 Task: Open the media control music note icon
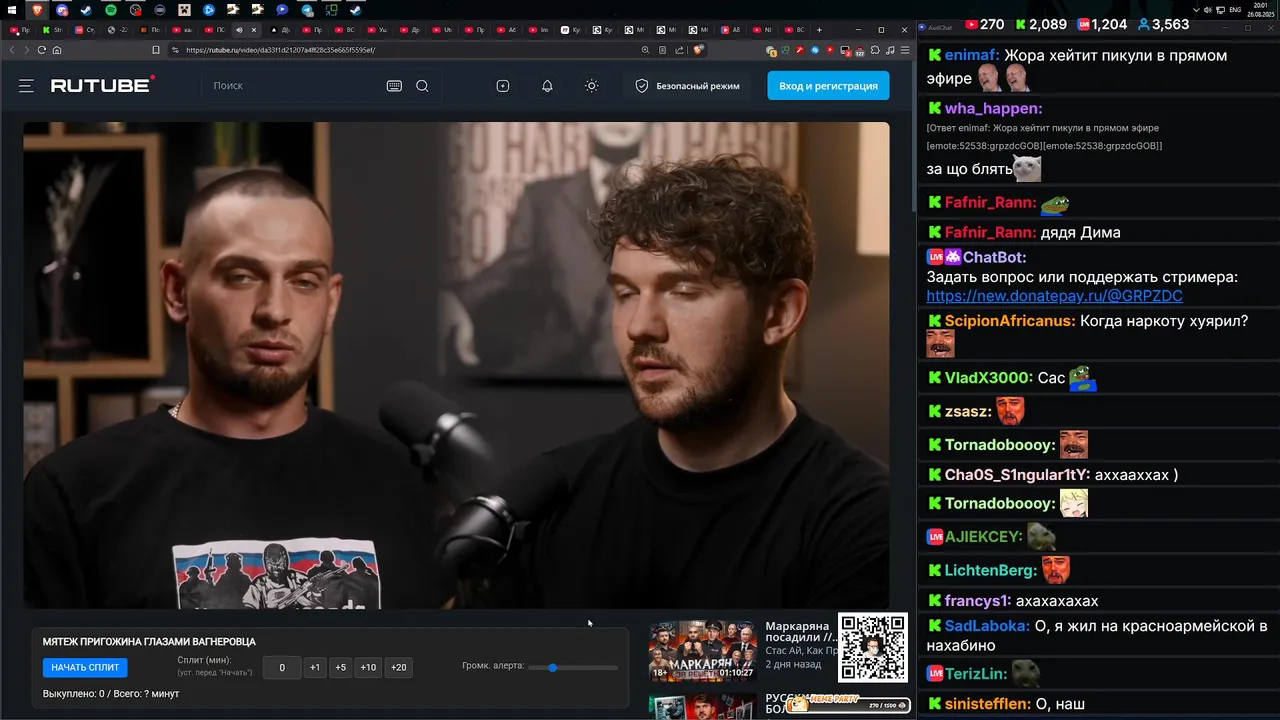tap(890, 50)
